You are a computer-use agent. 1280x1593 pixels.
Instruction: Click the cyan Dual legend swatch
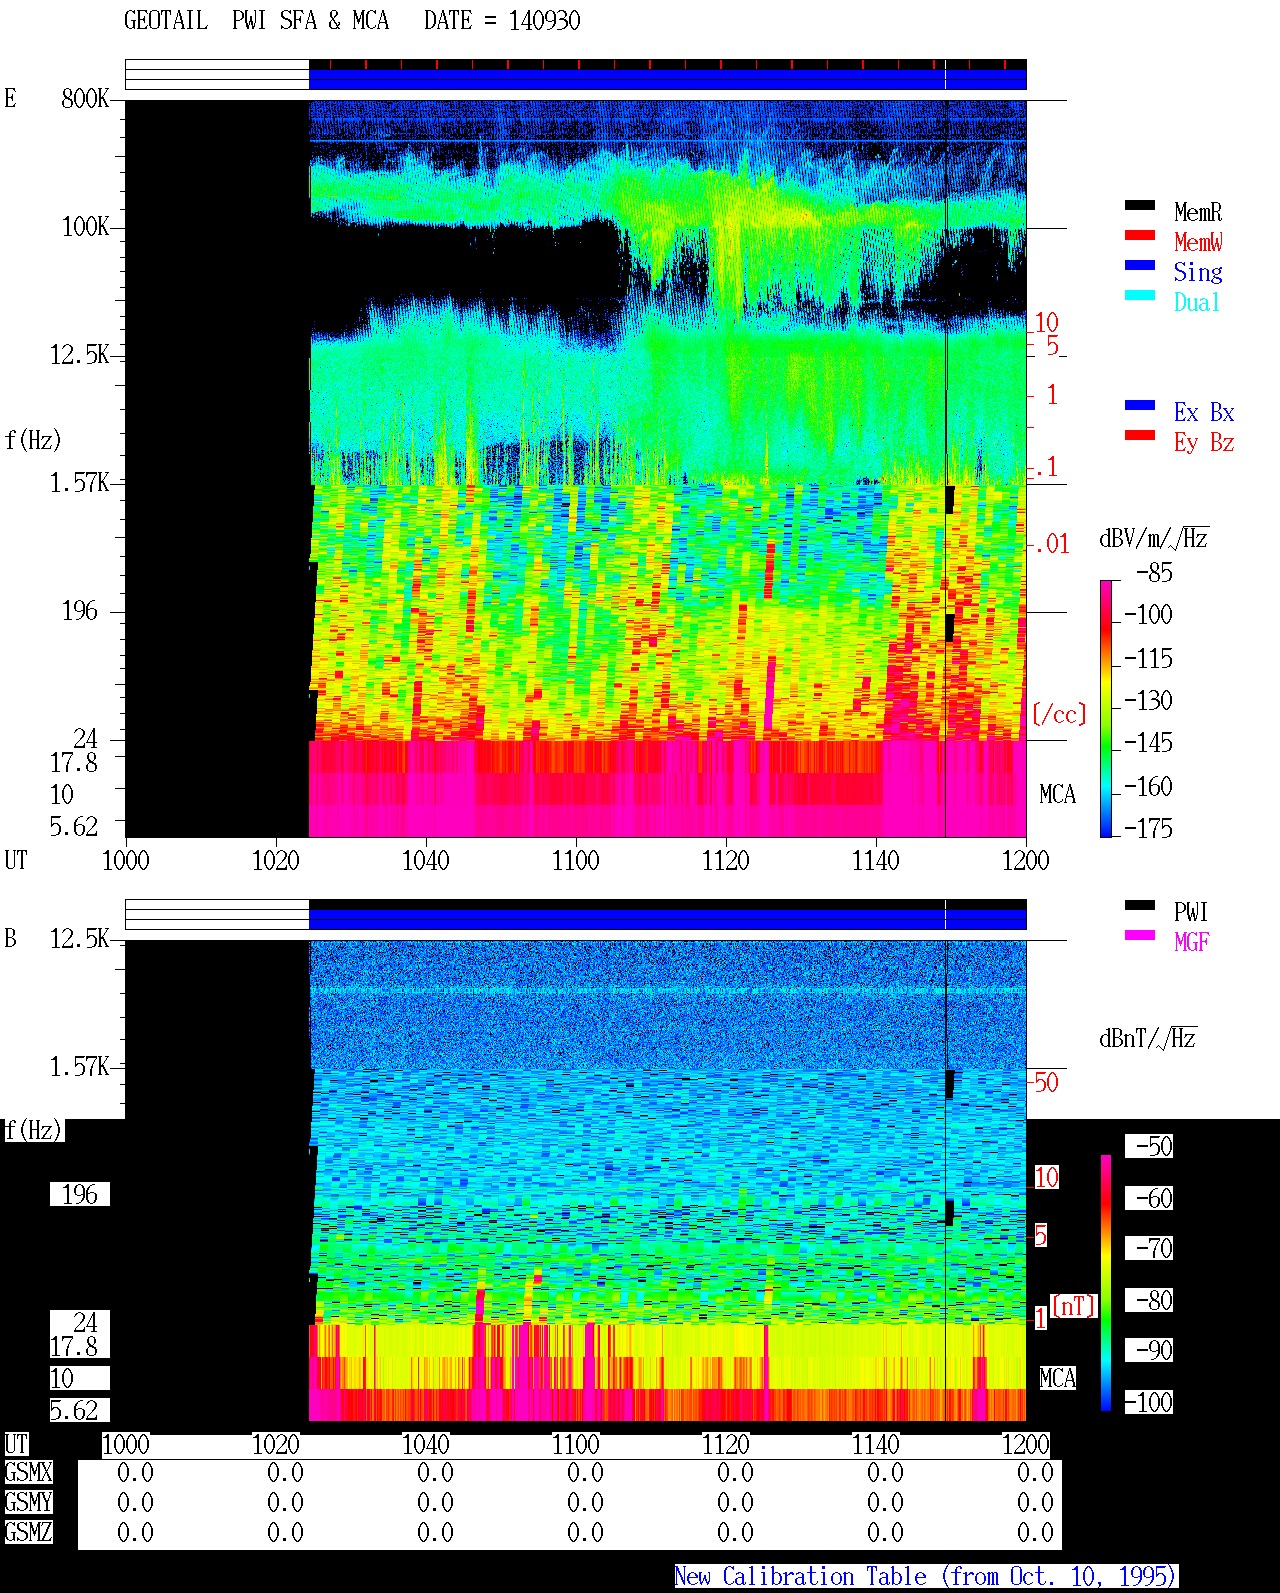[1140, 296]
